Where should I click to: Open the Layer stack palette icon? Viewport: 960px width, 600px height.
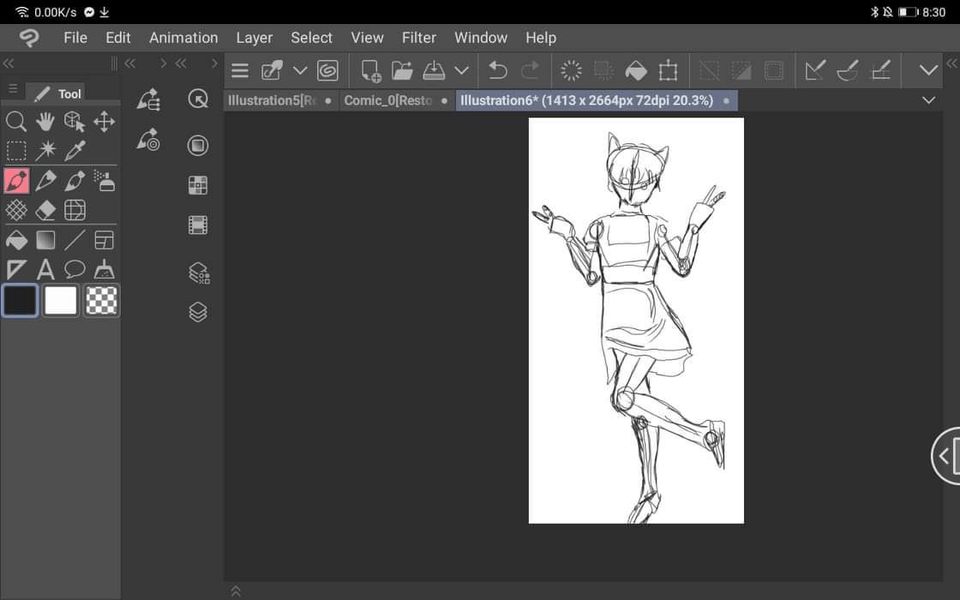pyautogui.click(x=198, y=312)
